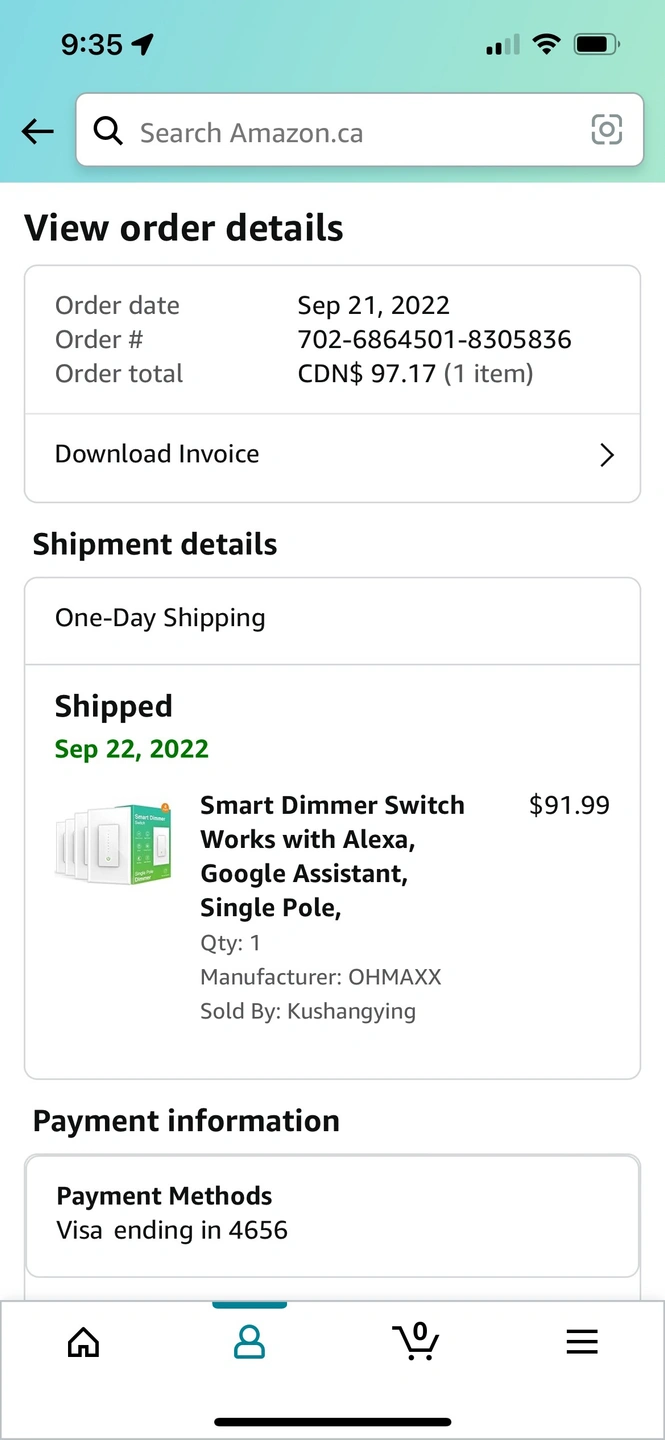
Task: Tap the location arrow in status bar
Action: [143, 45]
